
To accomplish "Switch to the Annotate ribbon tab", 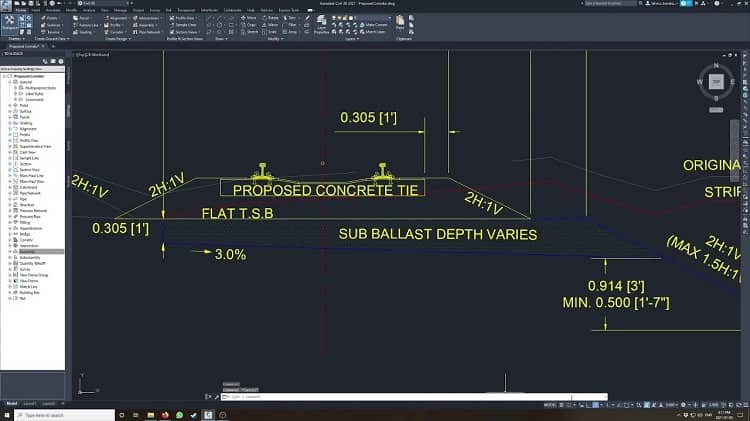I will (53, 10).
